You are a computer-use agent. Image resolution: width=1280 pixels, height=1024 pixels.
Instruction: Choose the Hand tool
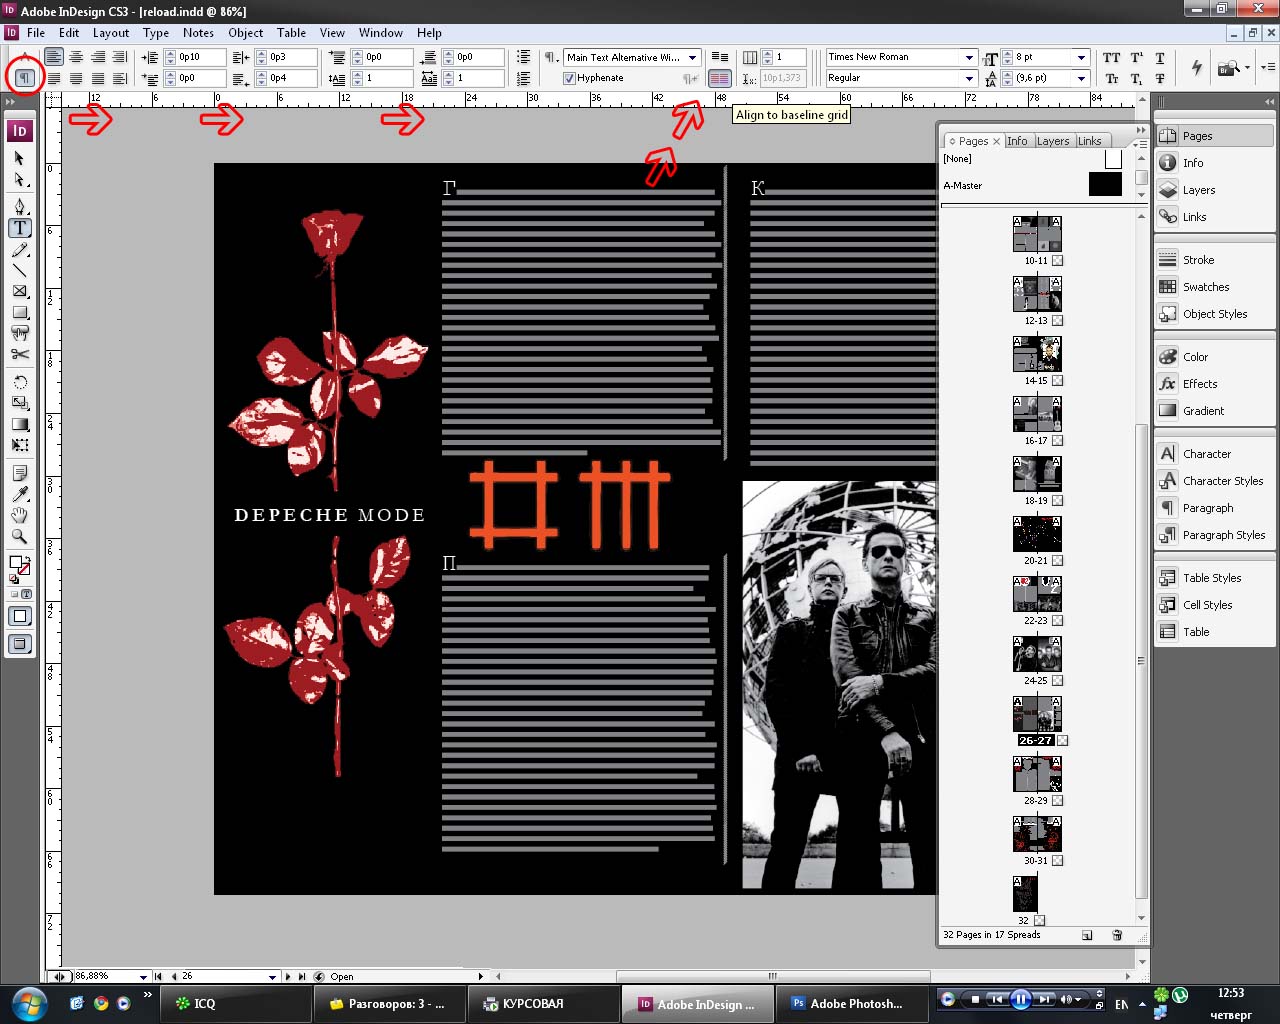(x=19, y=515)
